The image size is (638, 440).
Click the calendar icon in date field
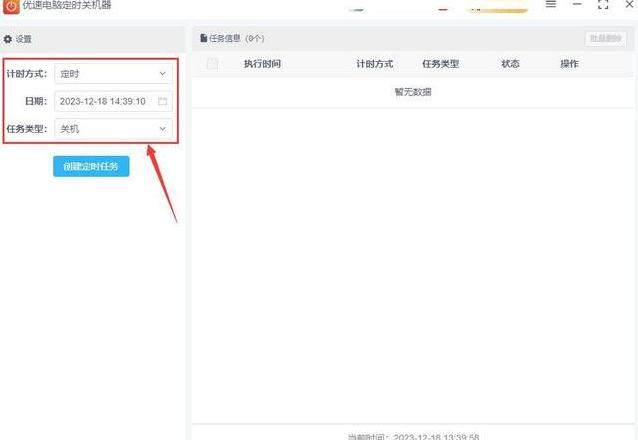[162, 101]
